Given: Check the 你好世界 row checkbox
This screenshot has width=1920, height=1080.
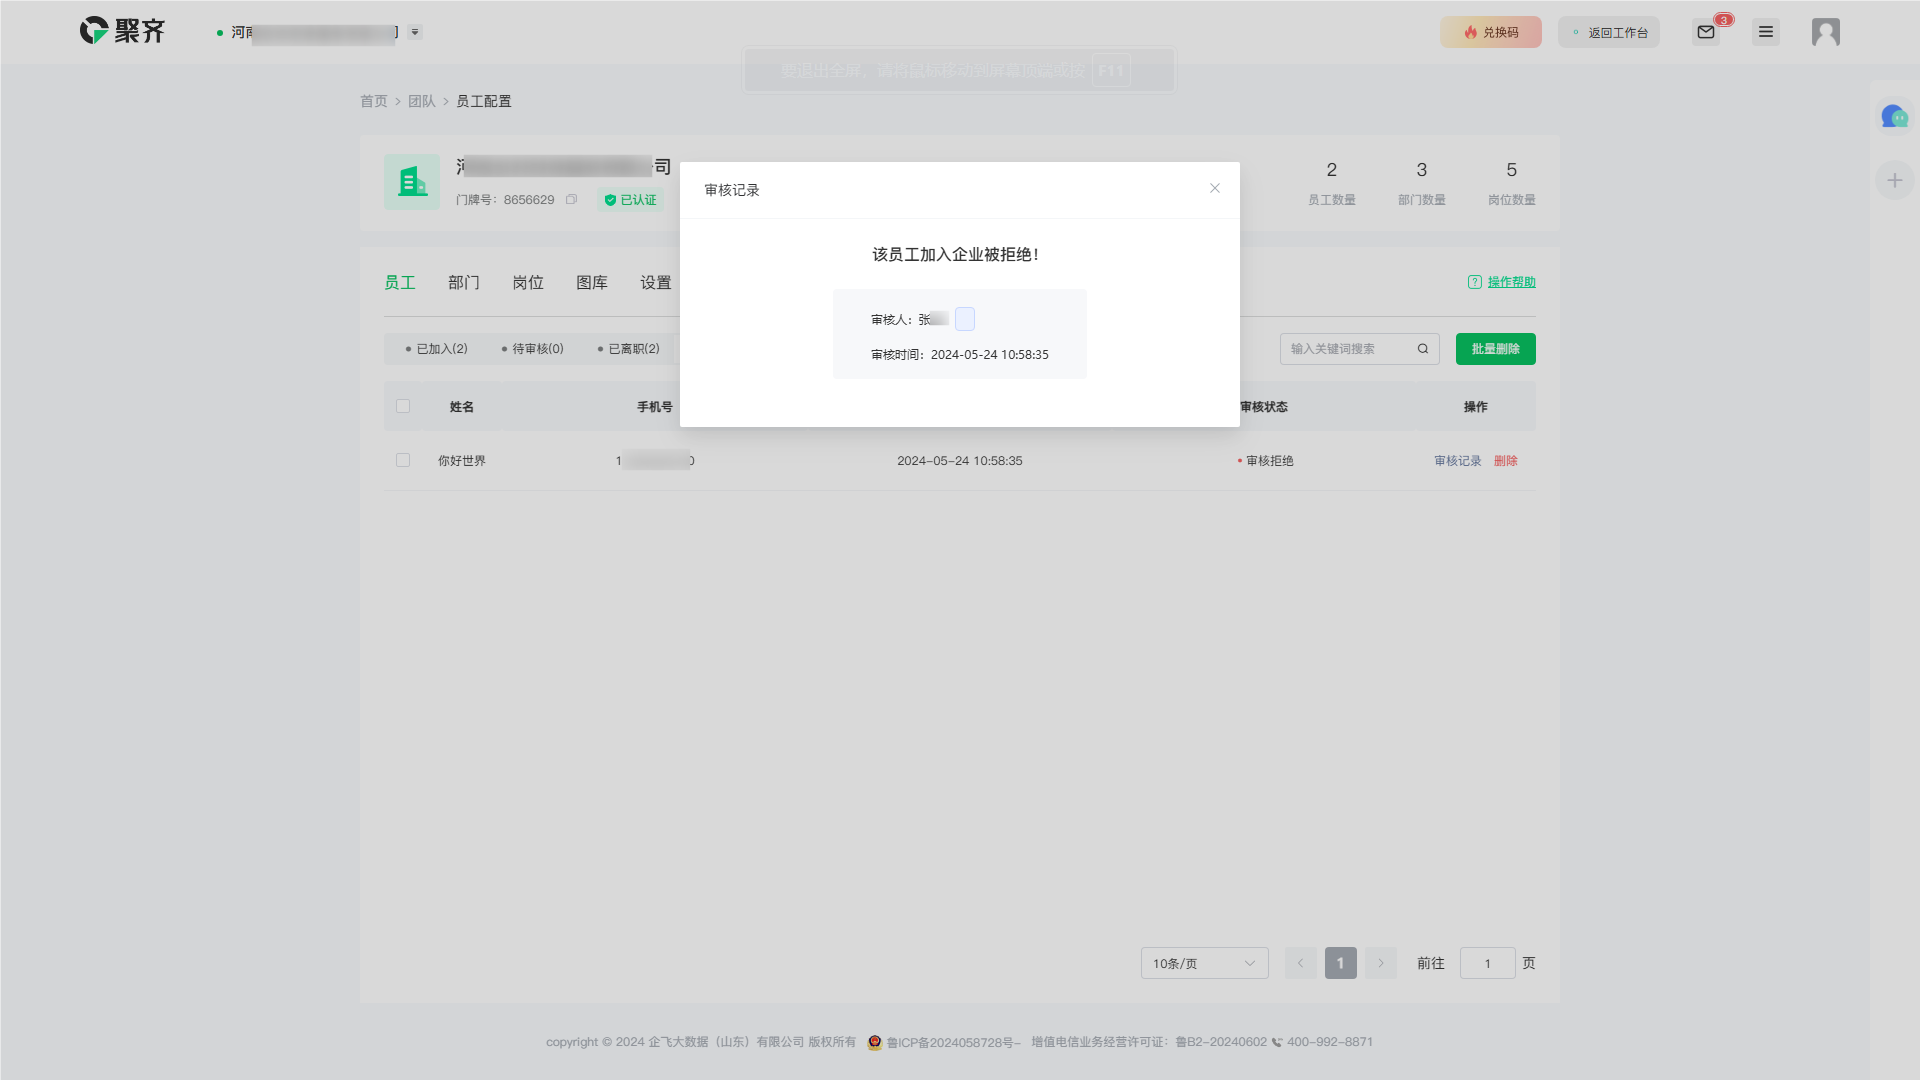Looking at the screenshot, I should 403,460.
